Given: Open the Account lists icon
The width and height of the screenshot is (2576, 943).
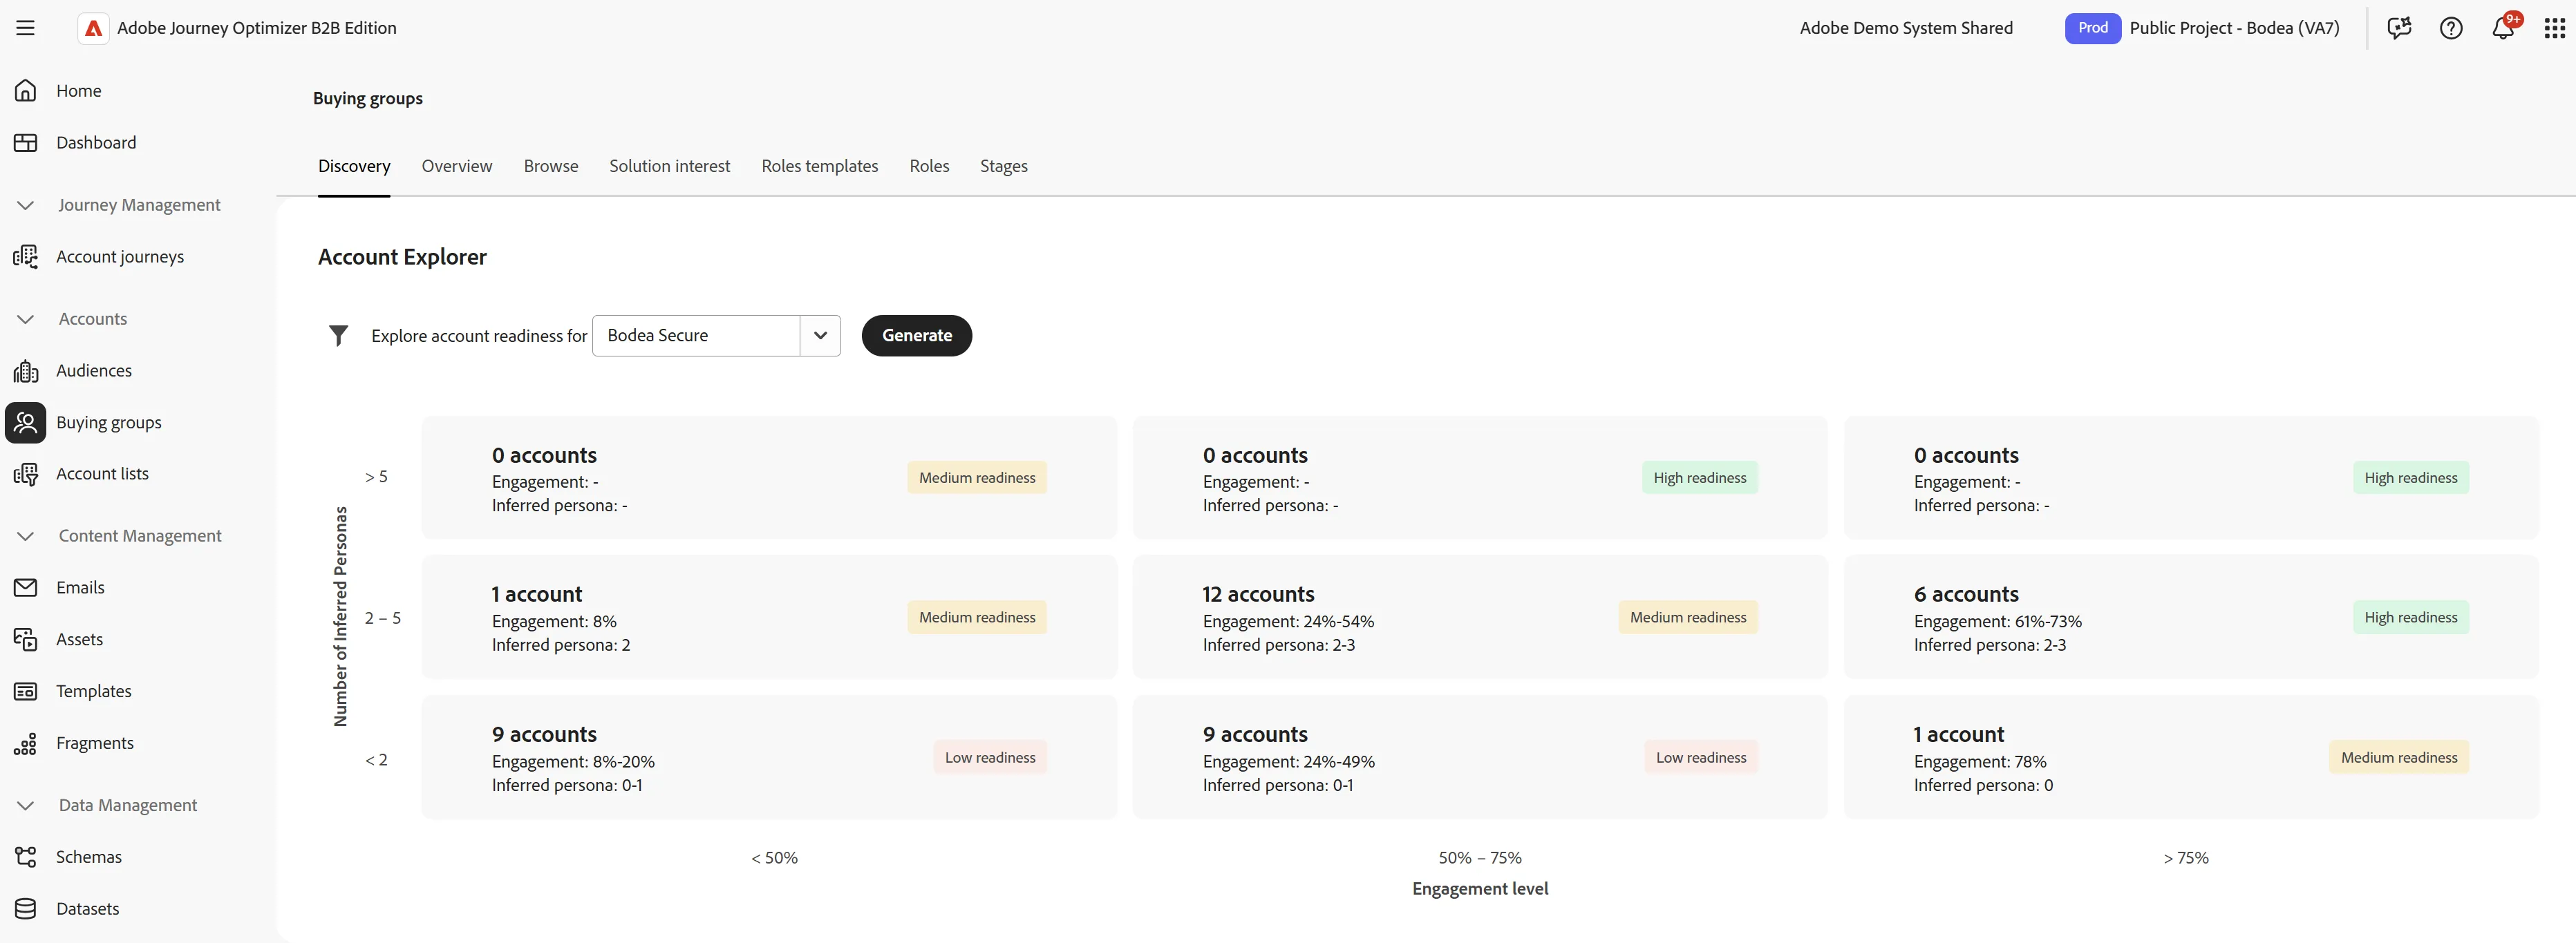Looking at the screenshot, I should point(26,474).
